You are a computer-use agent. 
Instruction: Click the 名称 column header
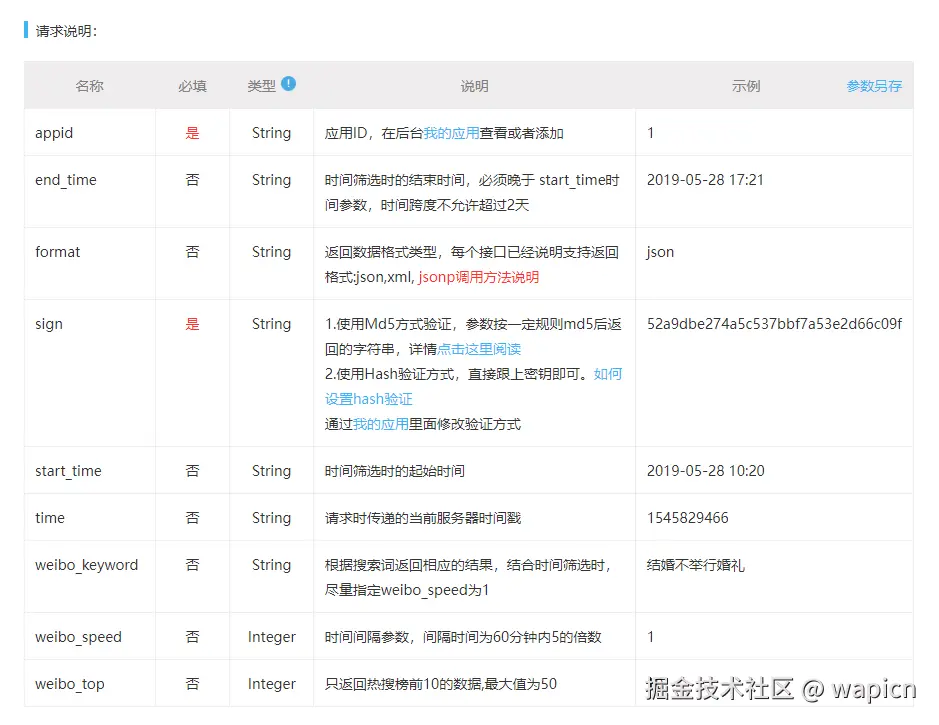click(89, 86)
